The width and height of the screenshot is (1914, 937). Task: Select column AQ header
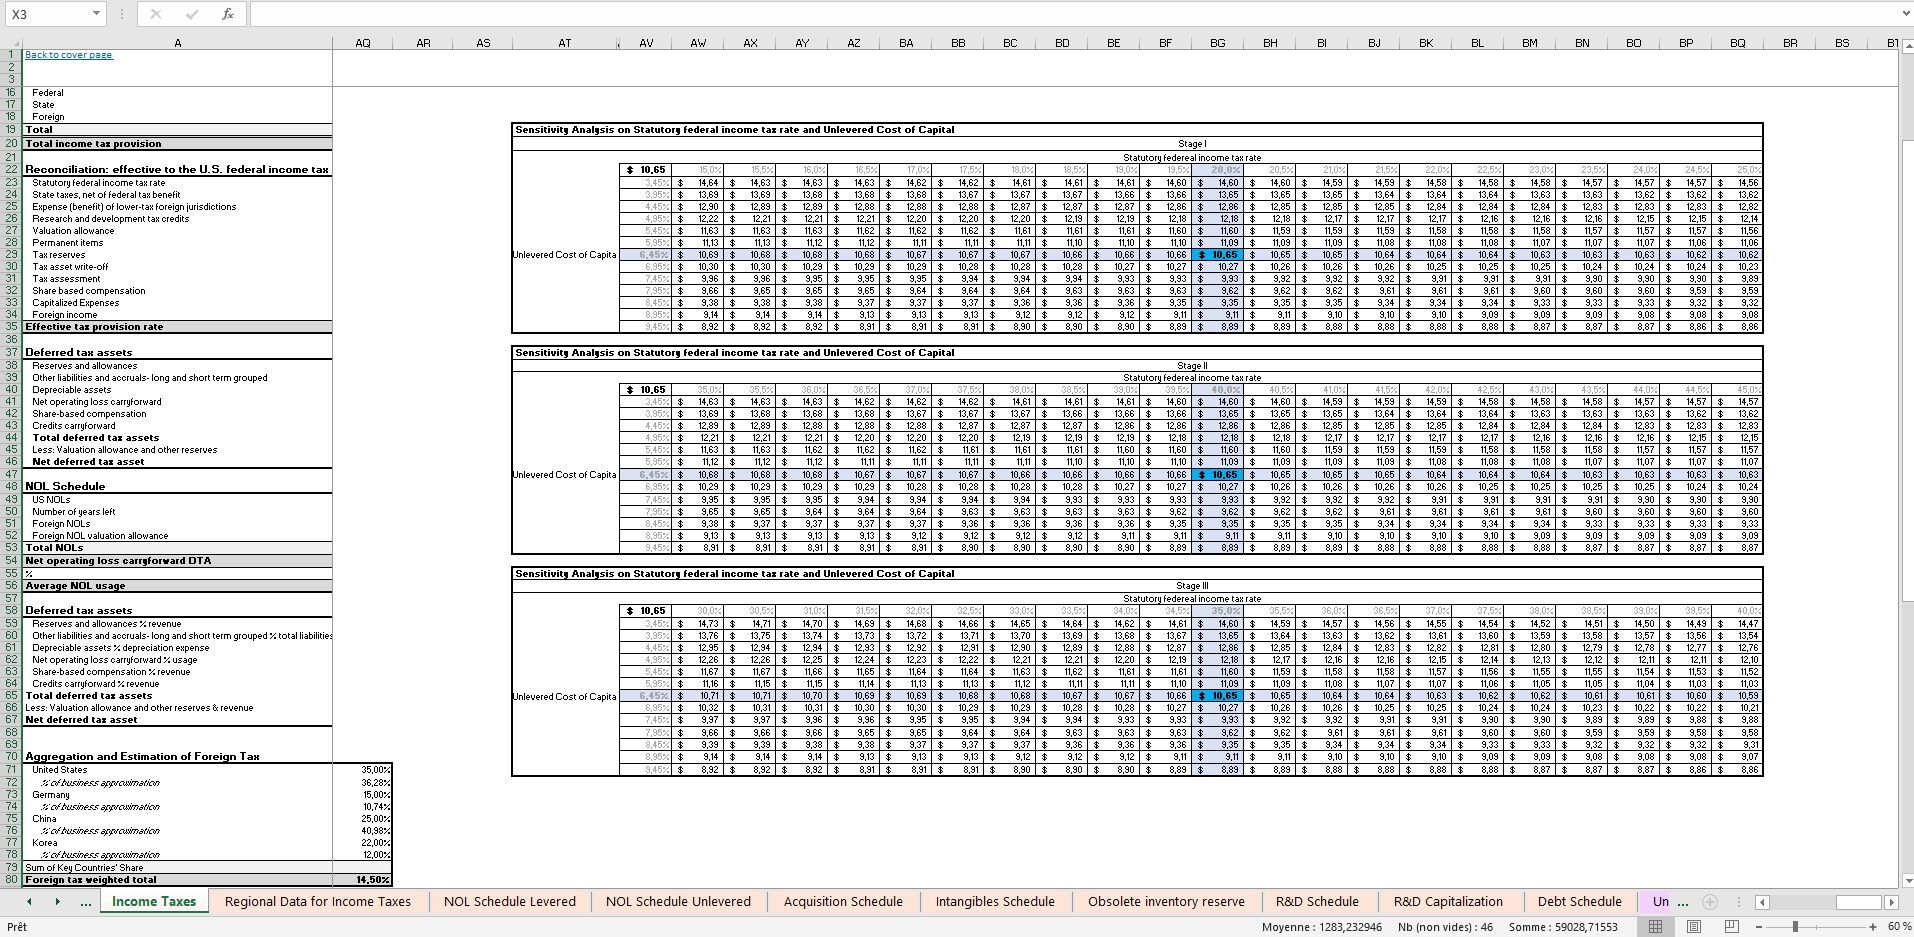[x=362, y=43]
